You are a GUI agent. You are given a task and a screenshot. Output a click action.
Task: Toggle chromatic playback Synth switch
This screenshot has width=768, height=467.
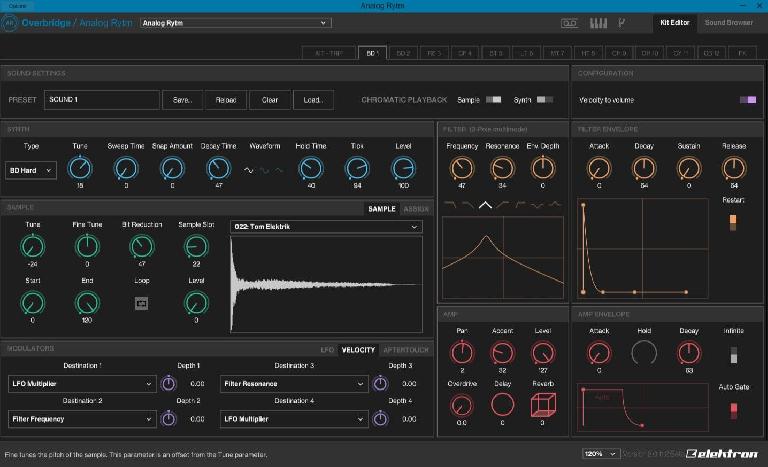pos(545,100)
